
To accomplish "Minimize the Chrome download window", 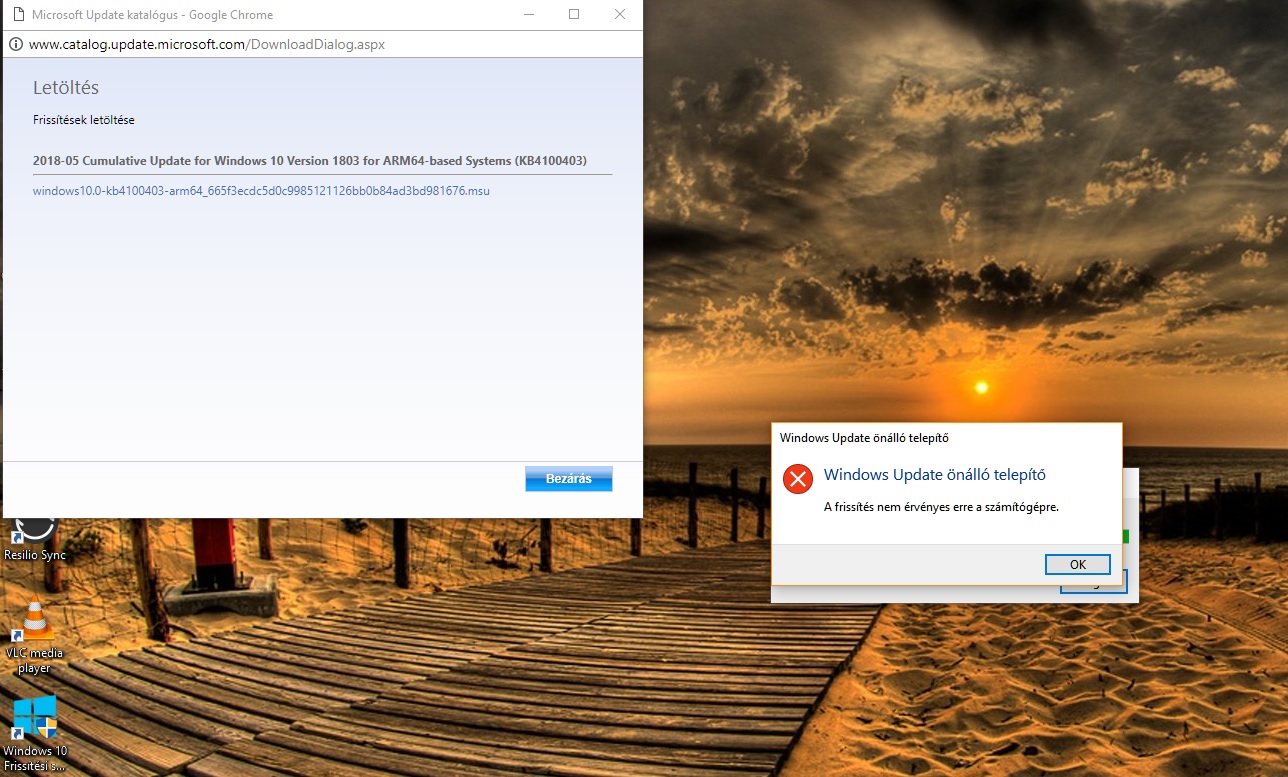I will (x=527, y=15).
